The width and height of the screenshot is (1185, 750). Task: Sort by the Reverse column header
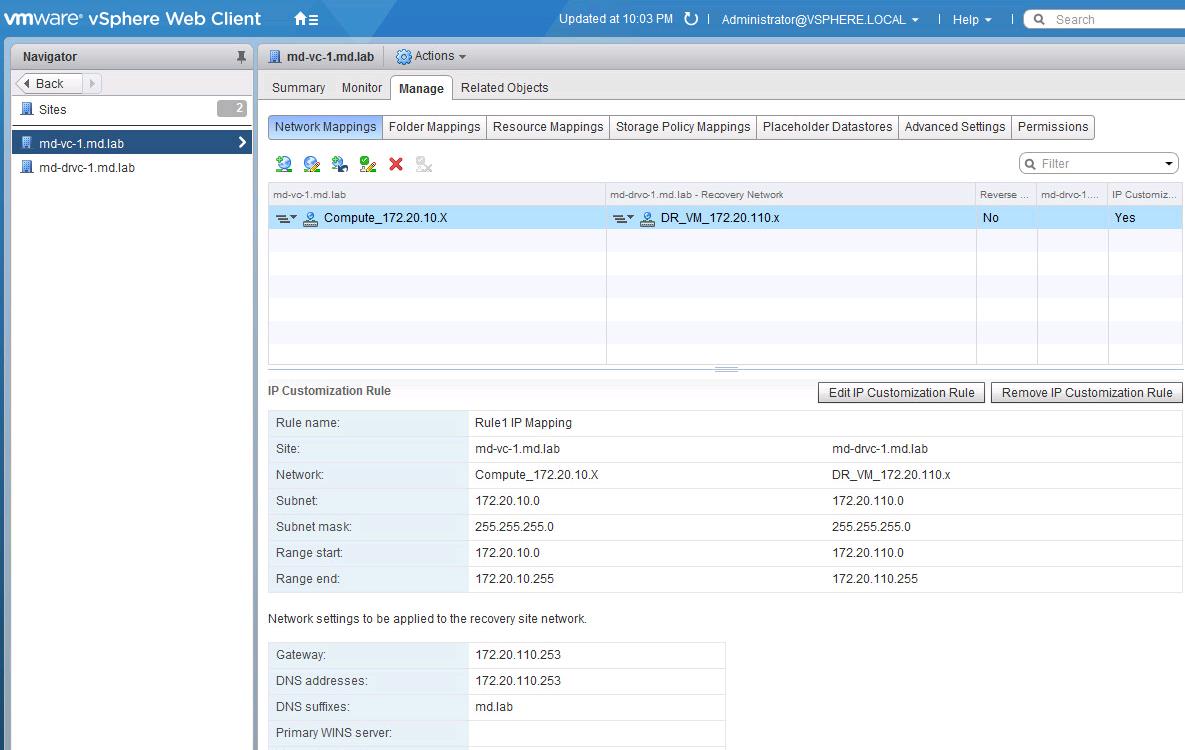tap(1007, 194)
